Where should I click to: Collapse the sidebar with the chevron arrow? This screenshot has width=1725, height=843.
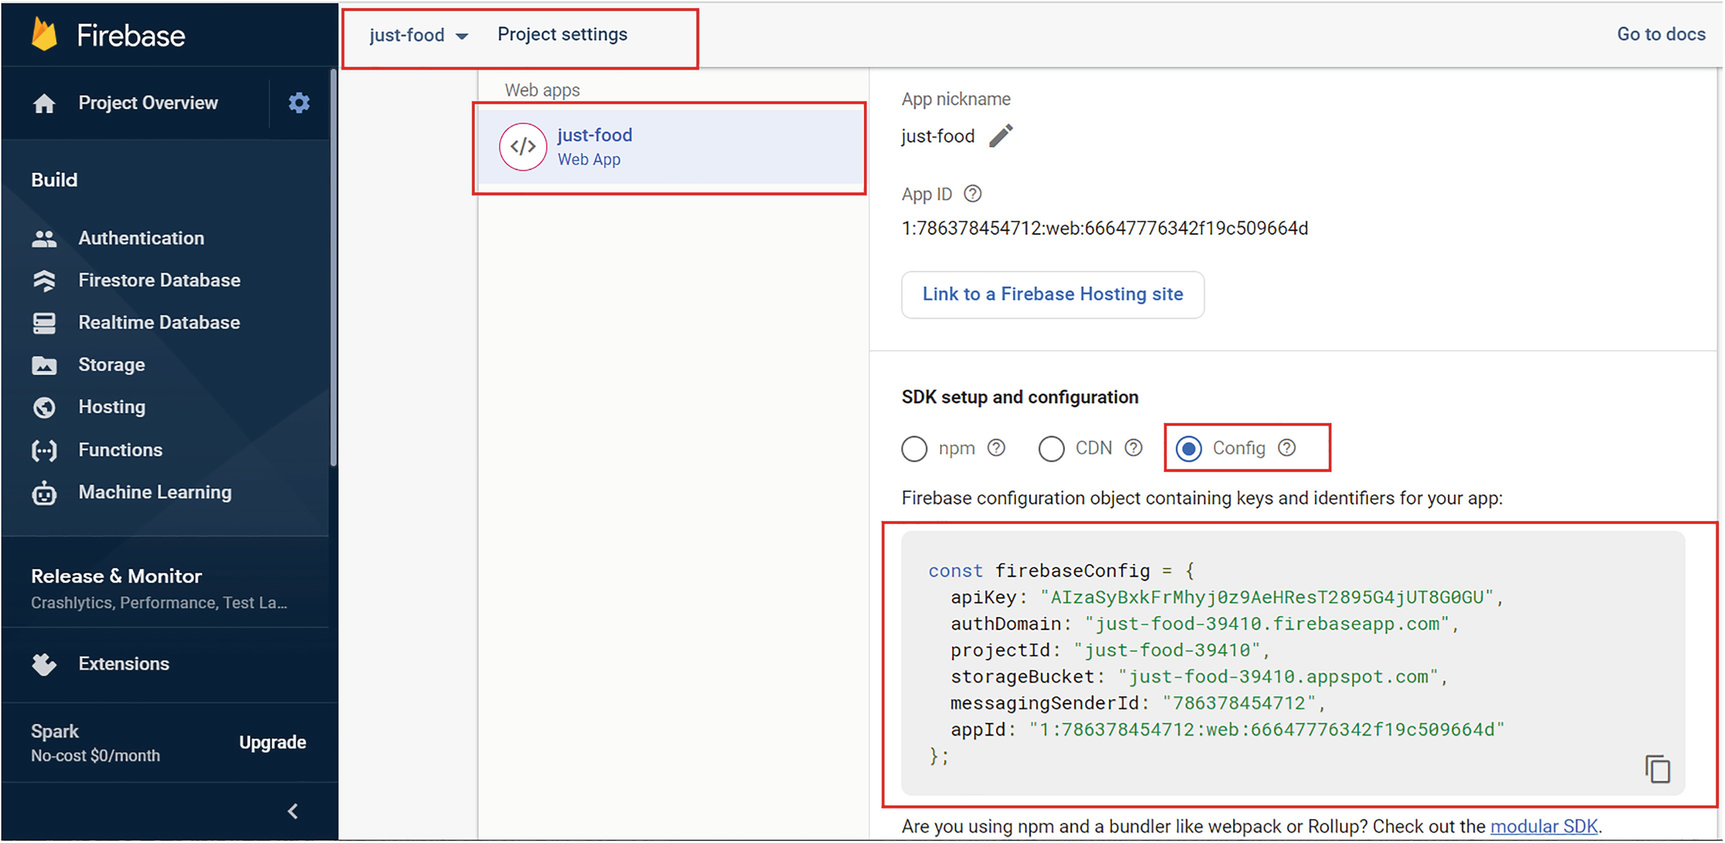[293, 811]
